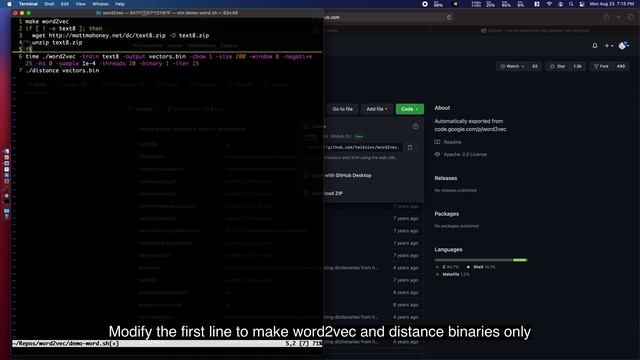This screenshot has height=360, width=640.
Task: Open the Readme link in About
Action: [448, 142]
